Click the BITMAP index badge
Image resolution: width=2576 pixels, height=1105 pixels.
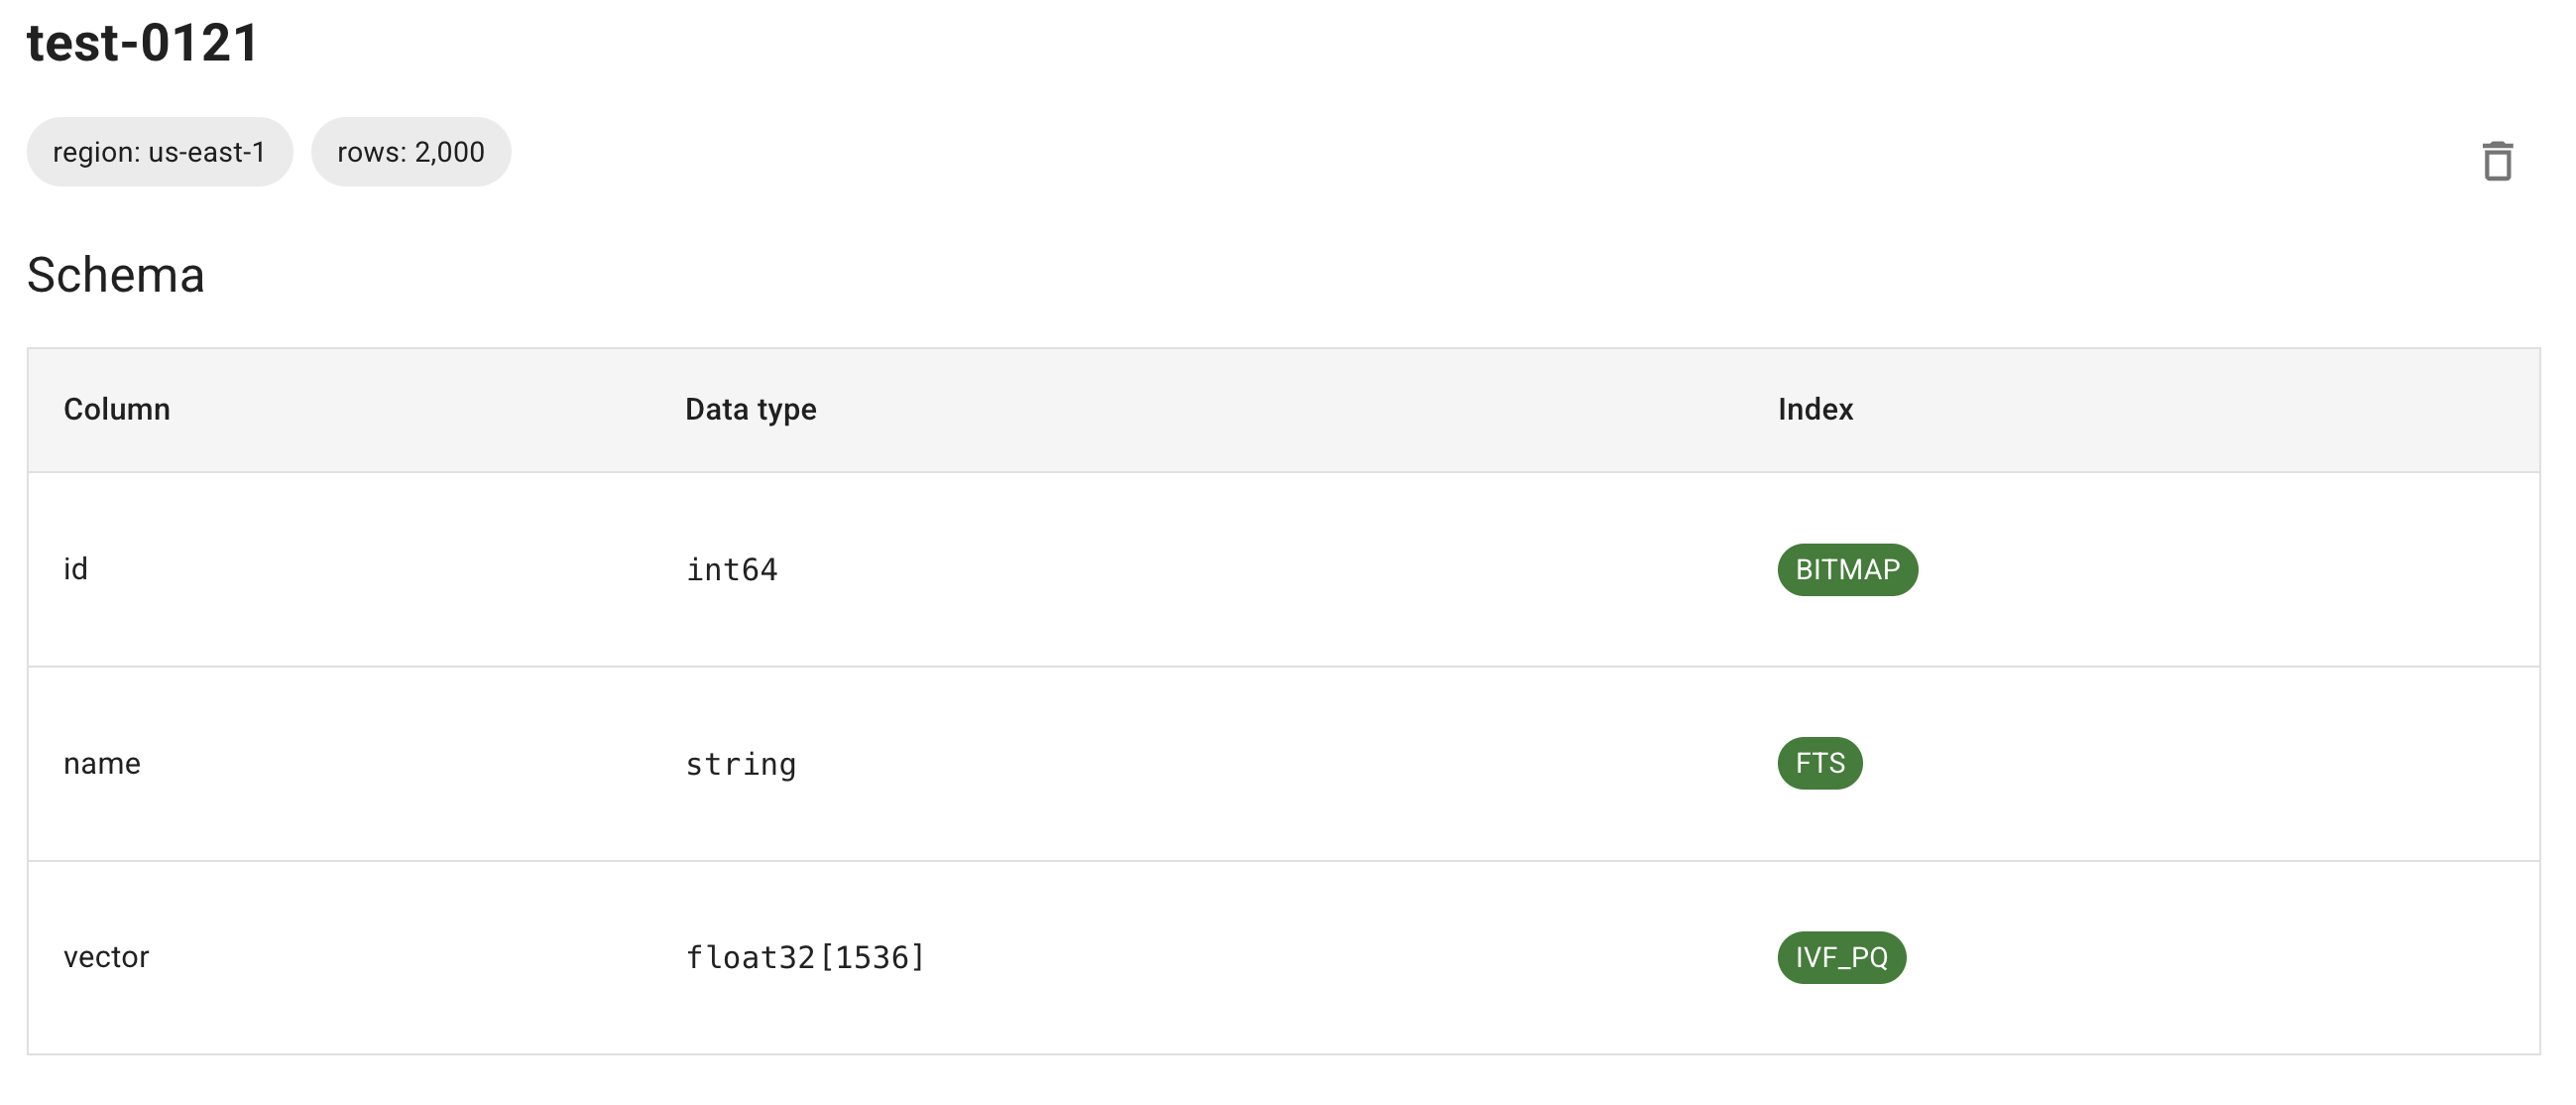[1846, 569]
